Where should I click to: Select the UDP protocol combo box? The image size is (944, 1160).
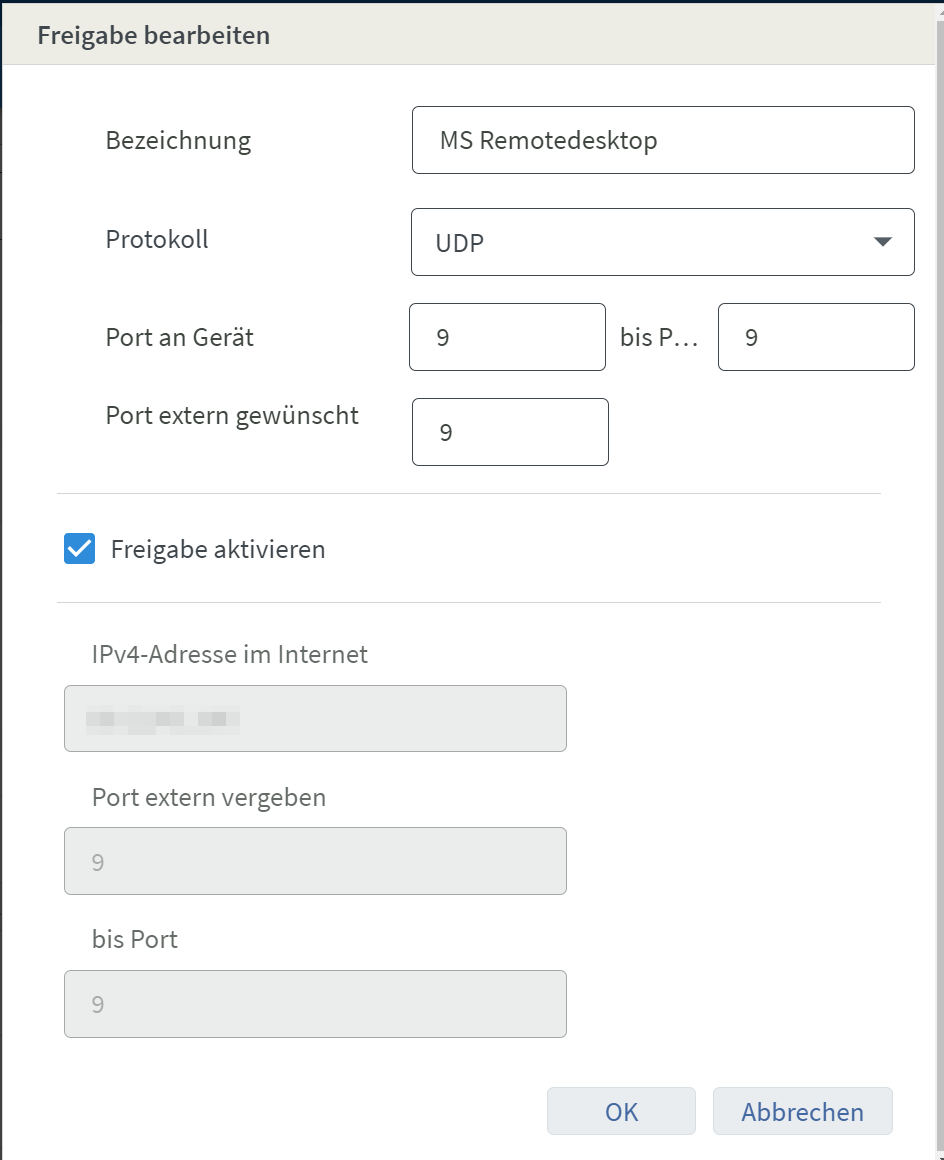click(x=640, y=242)
